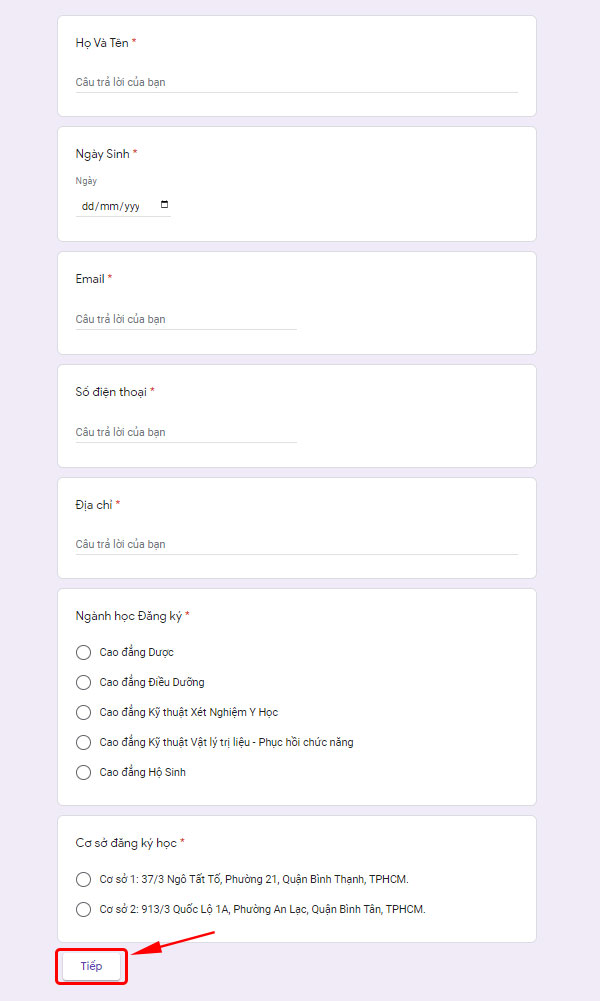Click the Ngày Sinh question label
This screenshot has height=1001, width=600.
point(102,153)
